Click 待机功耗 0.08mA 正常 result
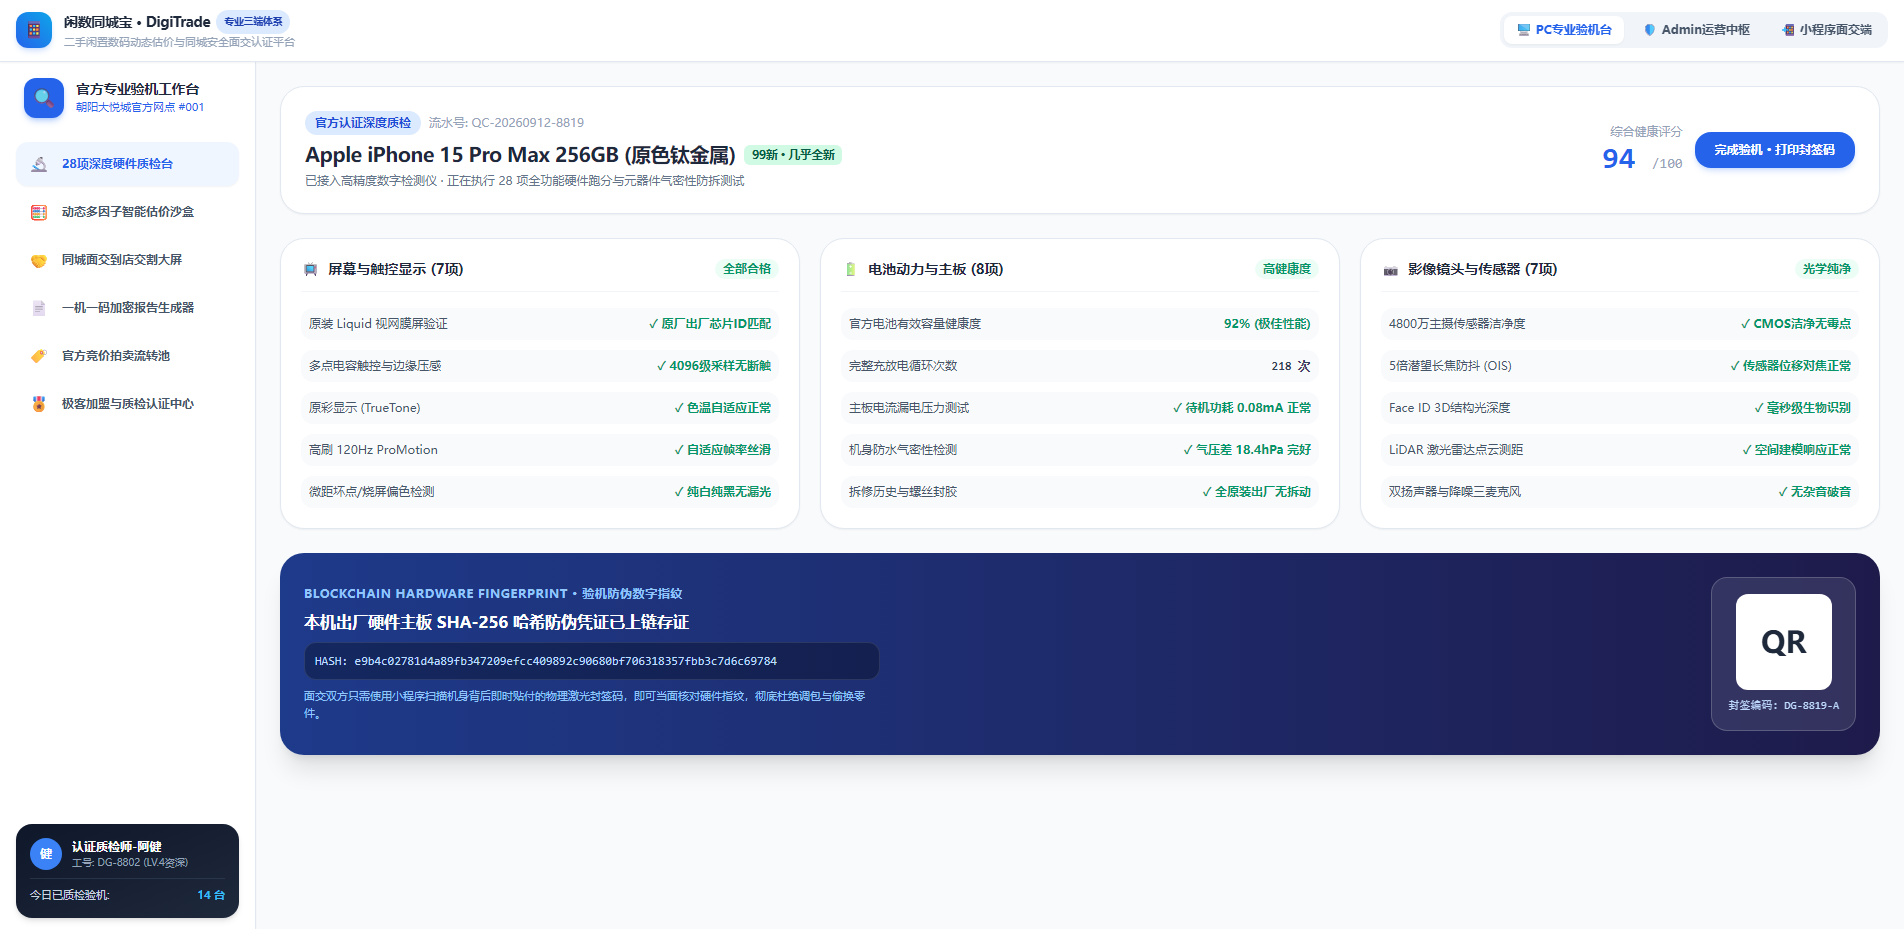Screen dimensions: 1904x929 tap(1242, 408)
